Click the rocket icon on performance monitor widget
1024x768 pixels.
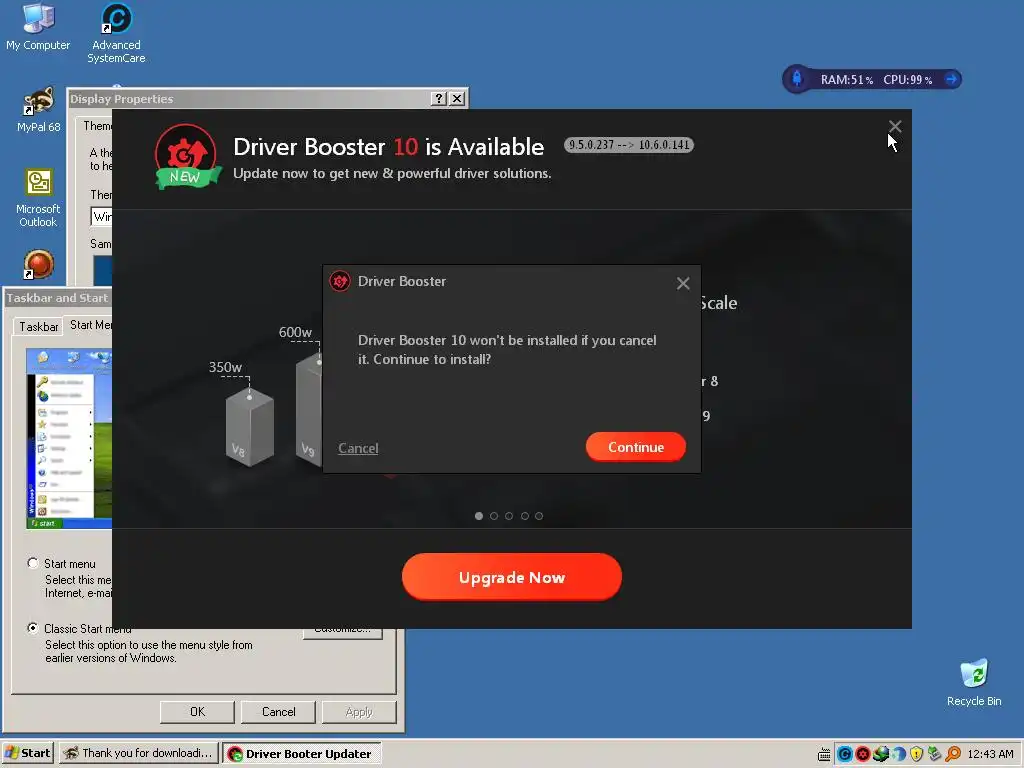point(797,79)
